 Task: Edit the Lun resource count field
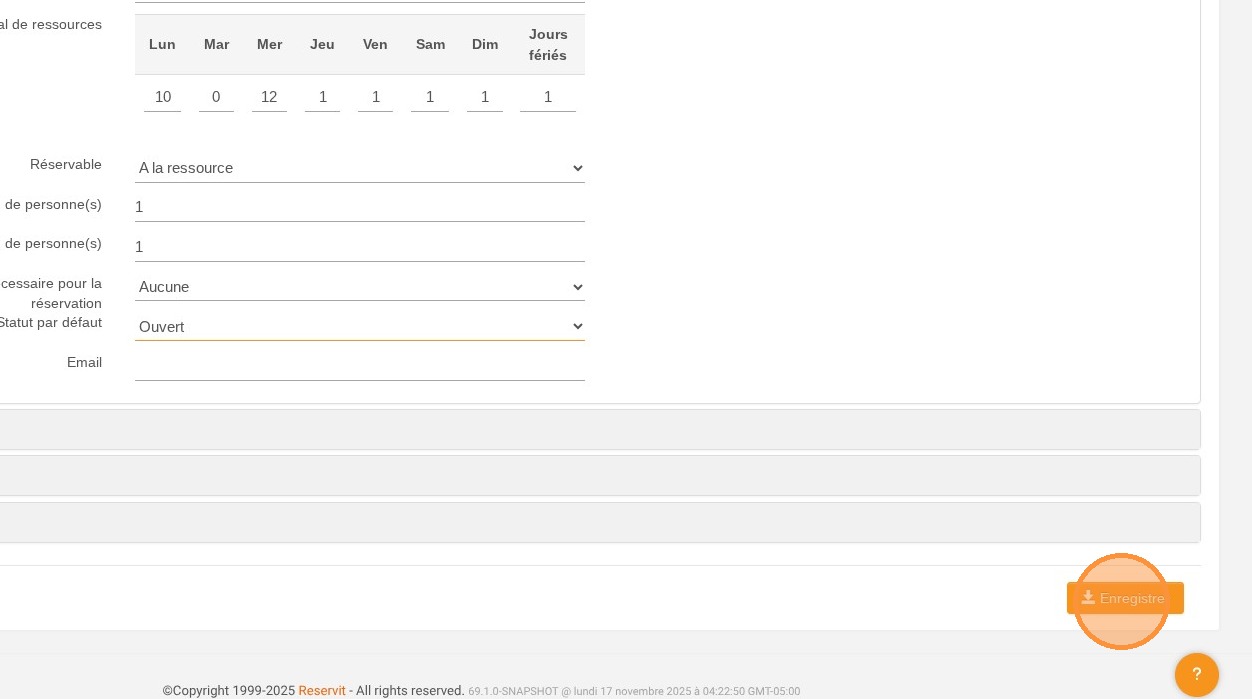coord(162,97)
